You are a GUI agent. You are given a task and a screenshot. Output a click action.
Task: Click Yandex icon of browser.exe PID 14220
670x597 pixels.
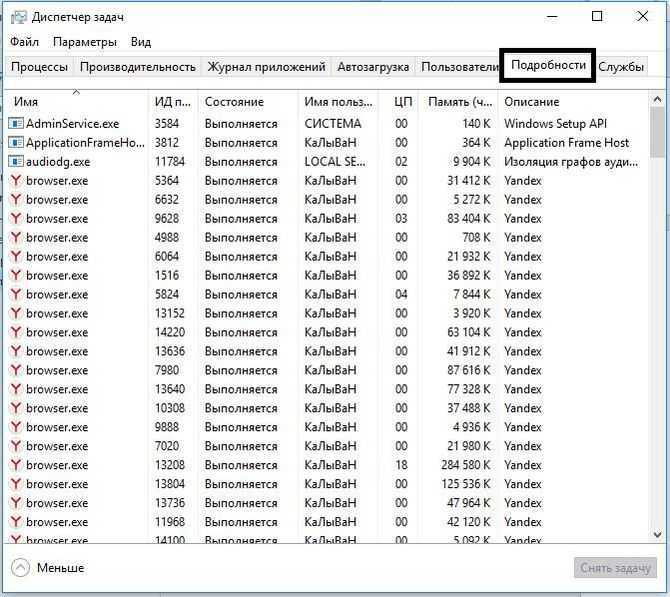click(x=16, y=332)
